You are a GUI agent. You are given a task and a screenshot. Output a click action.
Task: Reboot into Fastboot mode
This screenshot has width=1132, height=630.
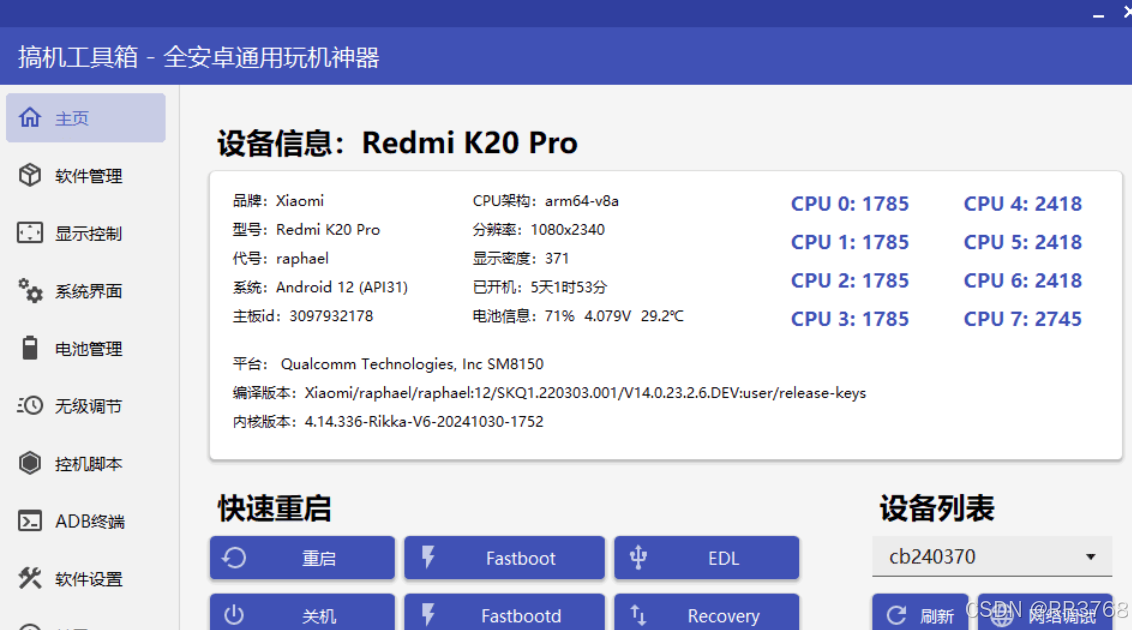click(x=504, y=558)
